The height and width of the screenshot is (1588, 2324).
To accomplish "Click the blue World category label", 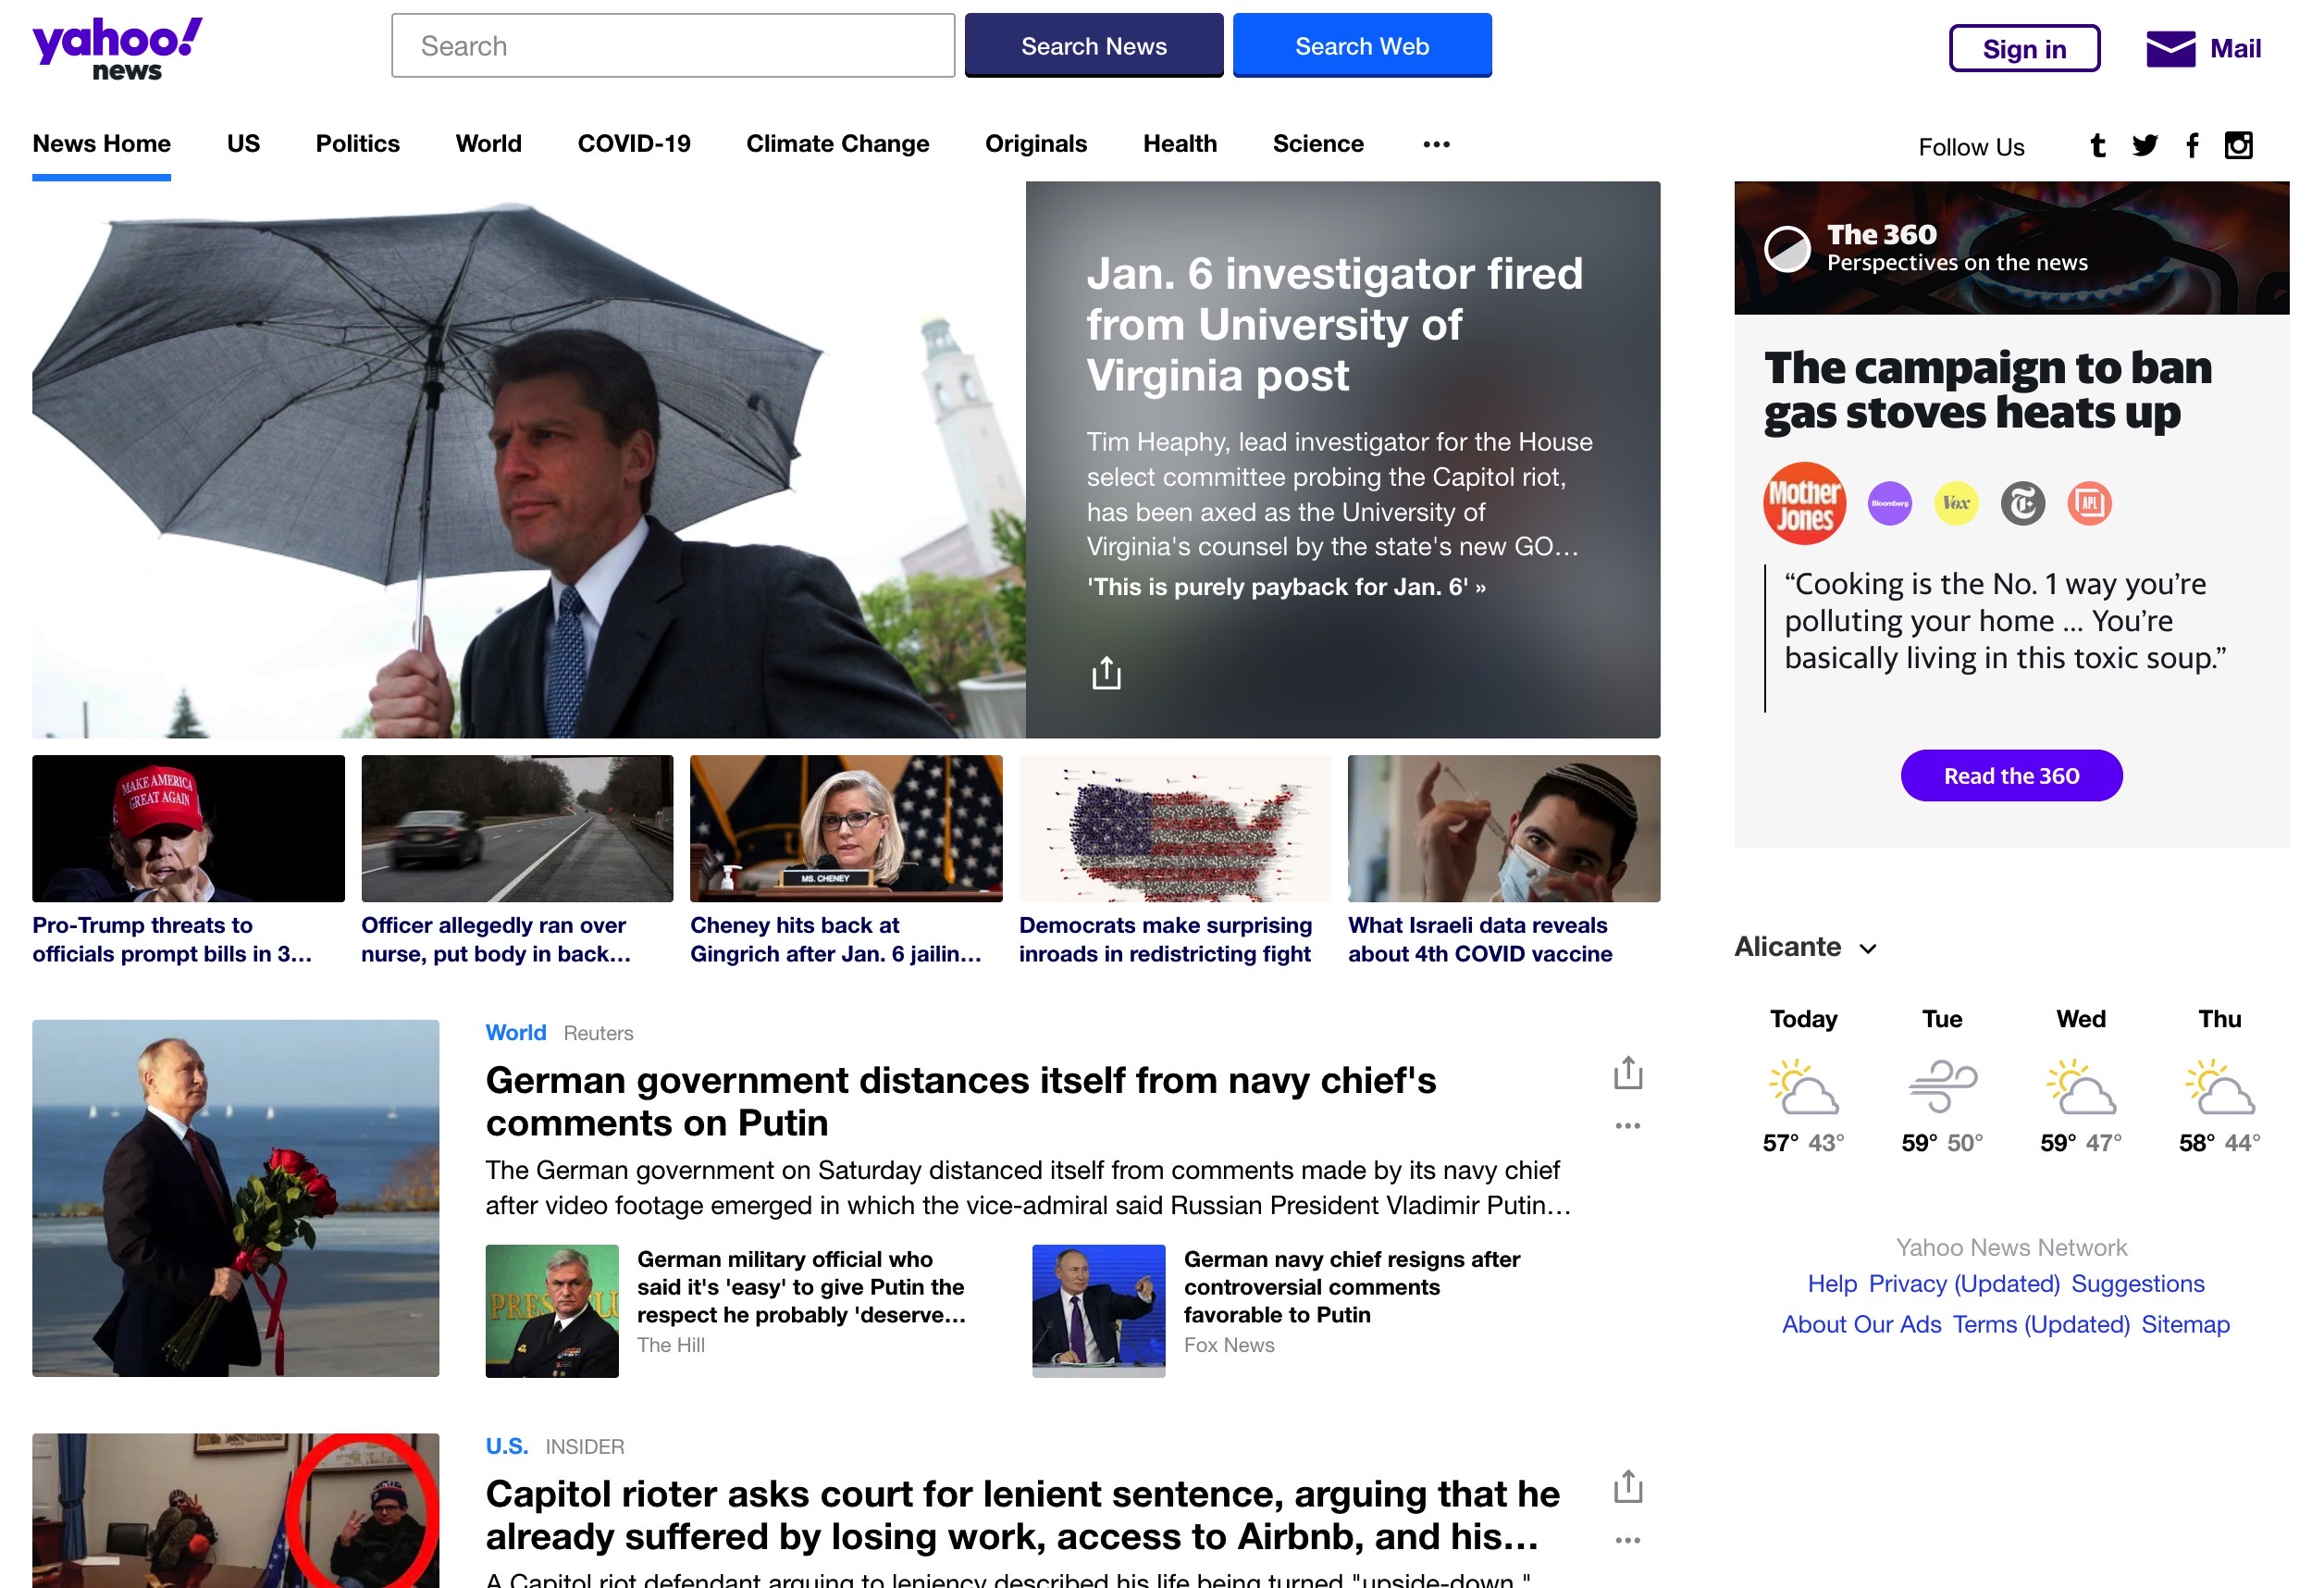I will [x=516, y=1033].
